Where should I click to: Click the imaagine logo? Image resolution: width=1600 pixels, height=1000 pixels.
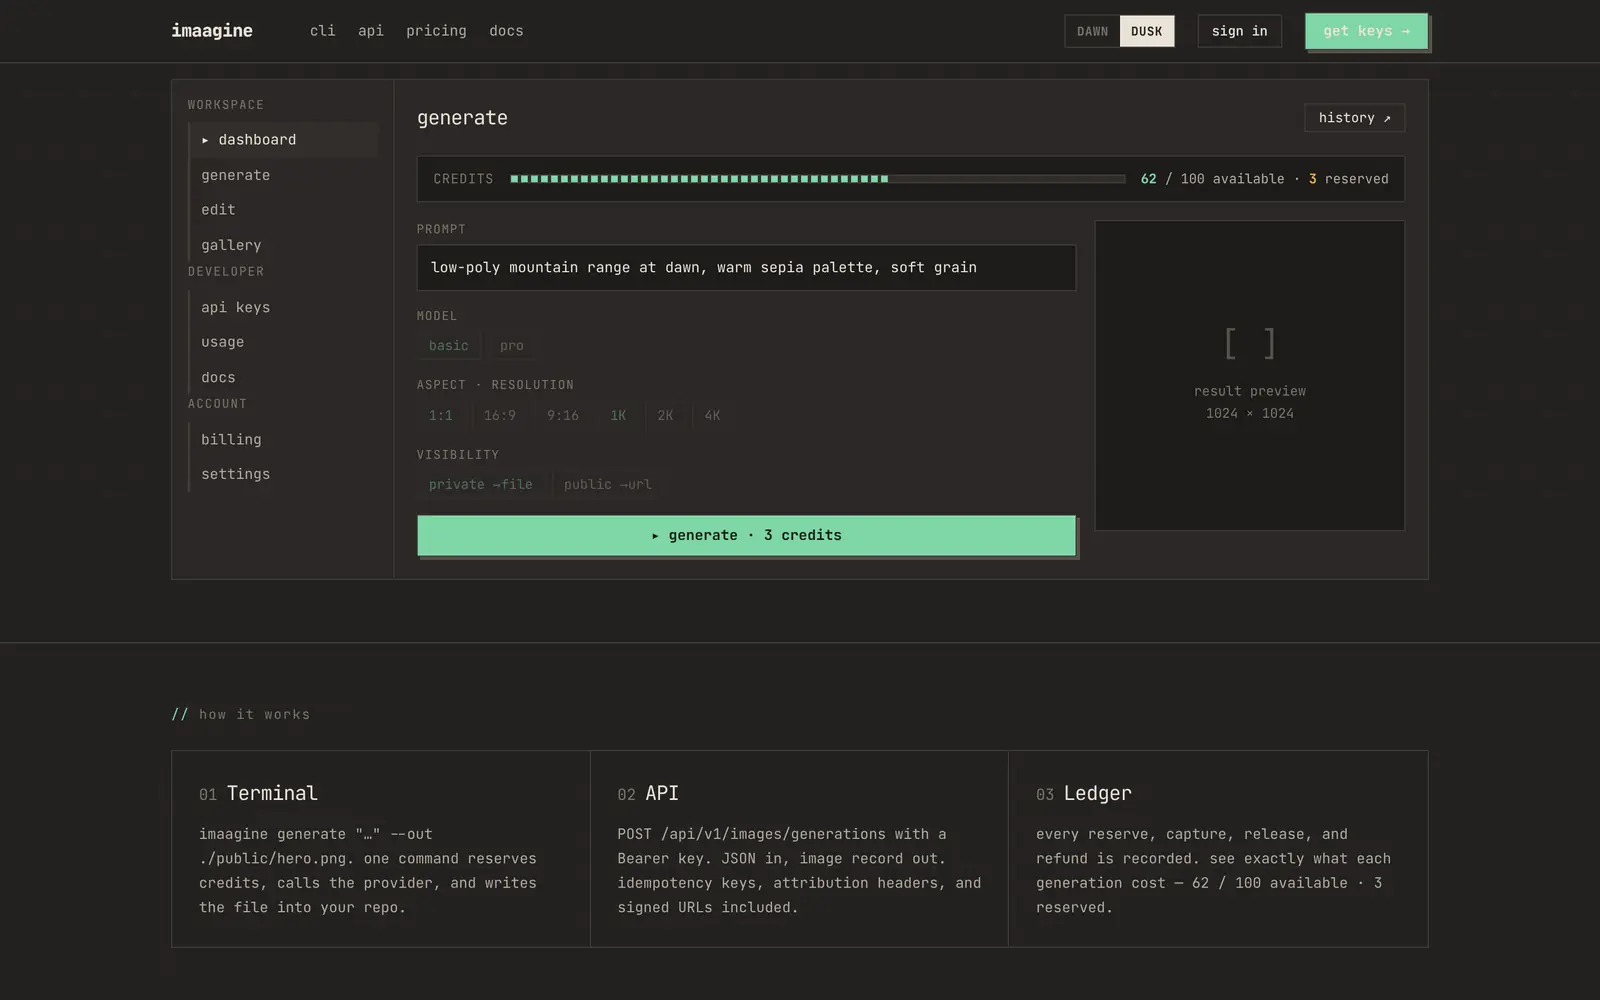pyautogui.click(x=212, y=31)
